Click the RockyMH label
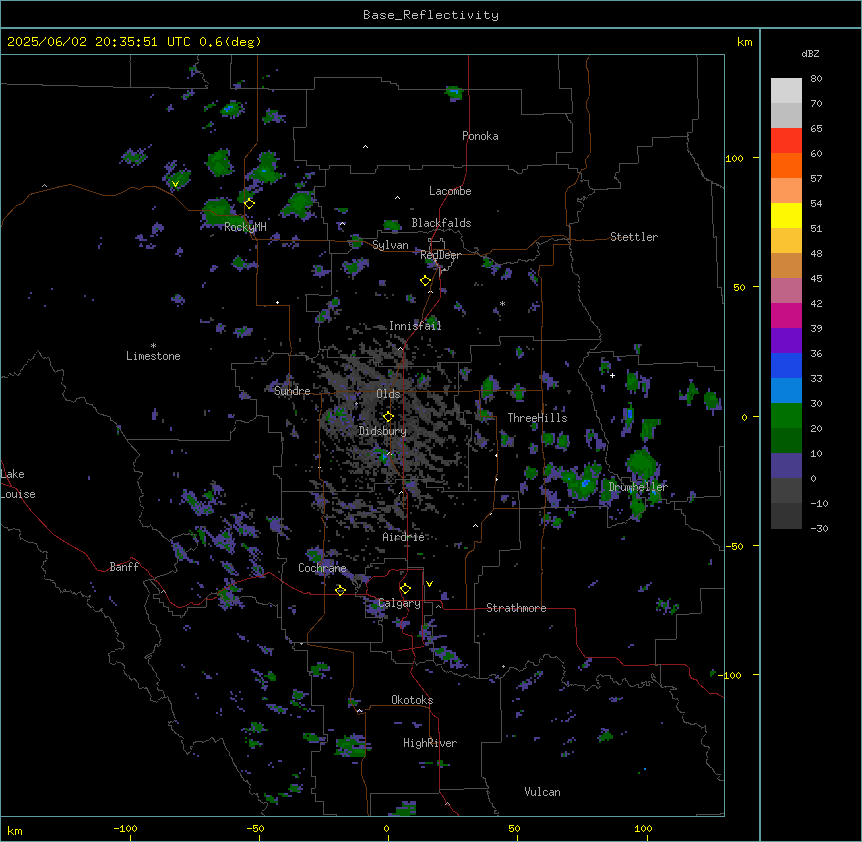The height and width of the screenshot is (842, 862). click(x=245, y=227)
